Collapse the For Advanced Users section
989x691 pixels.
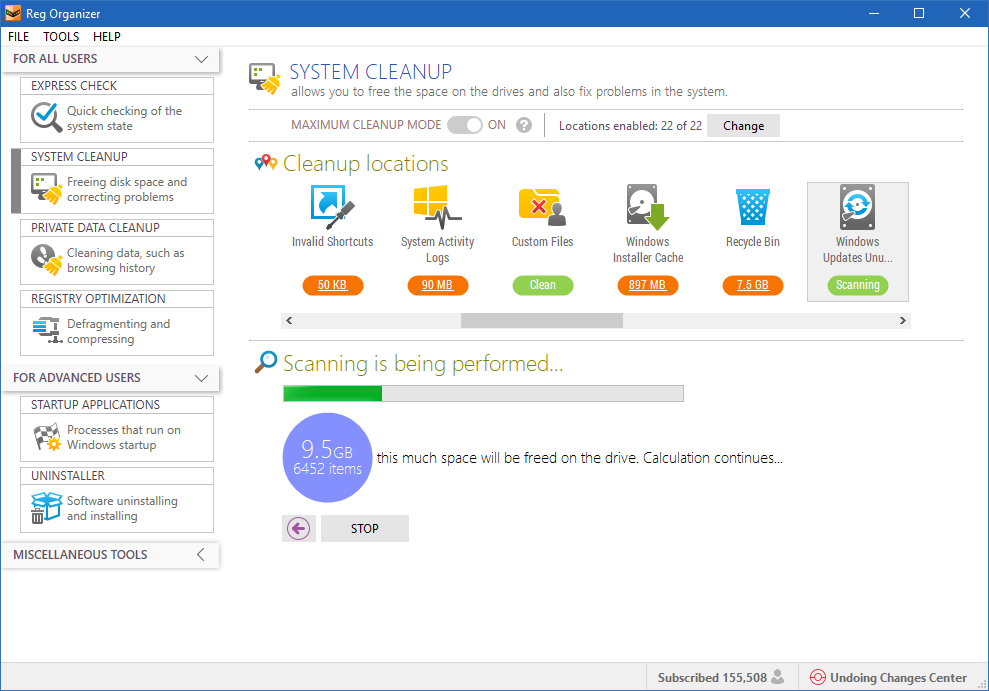(202, 378)
